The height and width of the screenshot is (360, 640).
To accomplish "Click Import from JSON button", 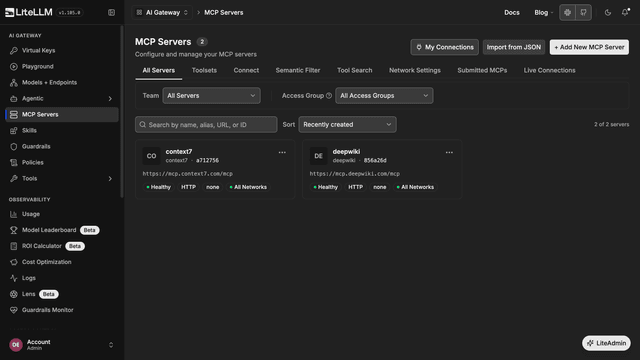I will click(513, 47).
